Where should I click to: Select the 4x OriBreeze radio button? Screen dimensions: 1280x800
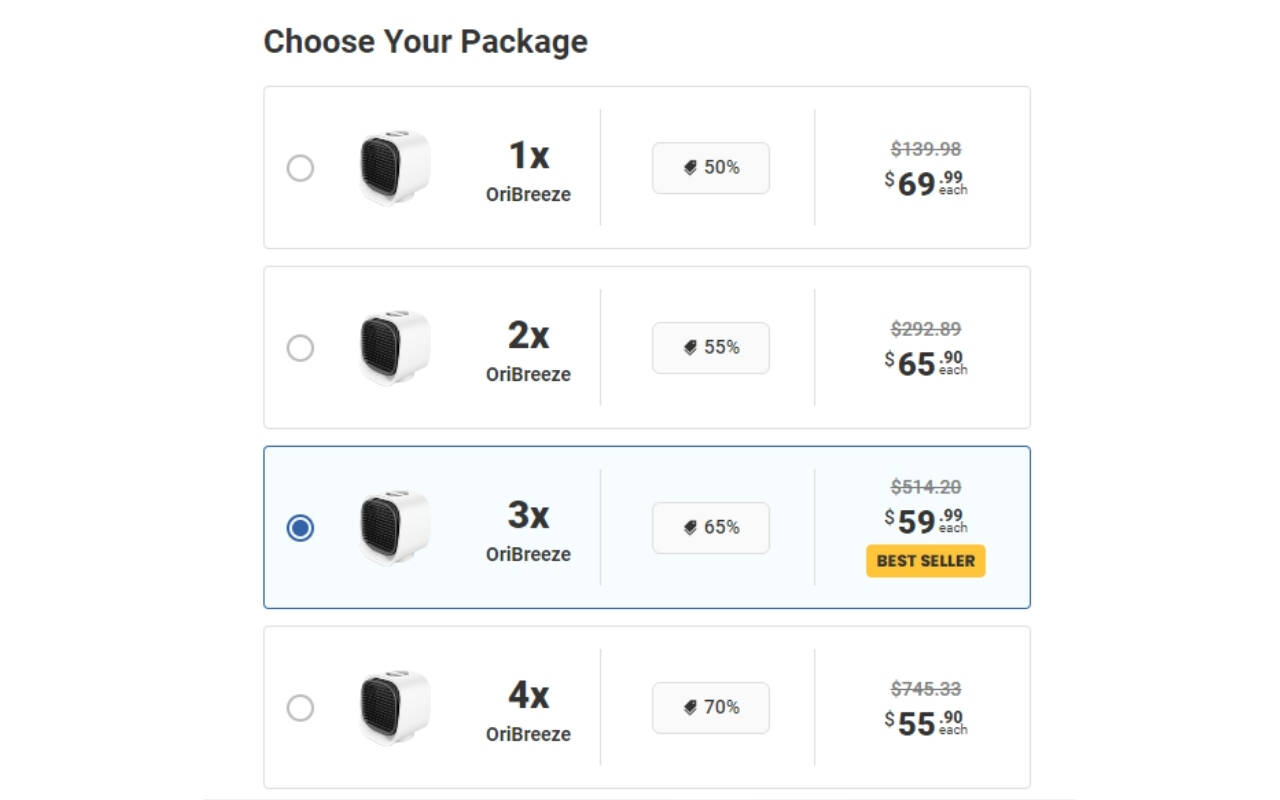[300, 708]
